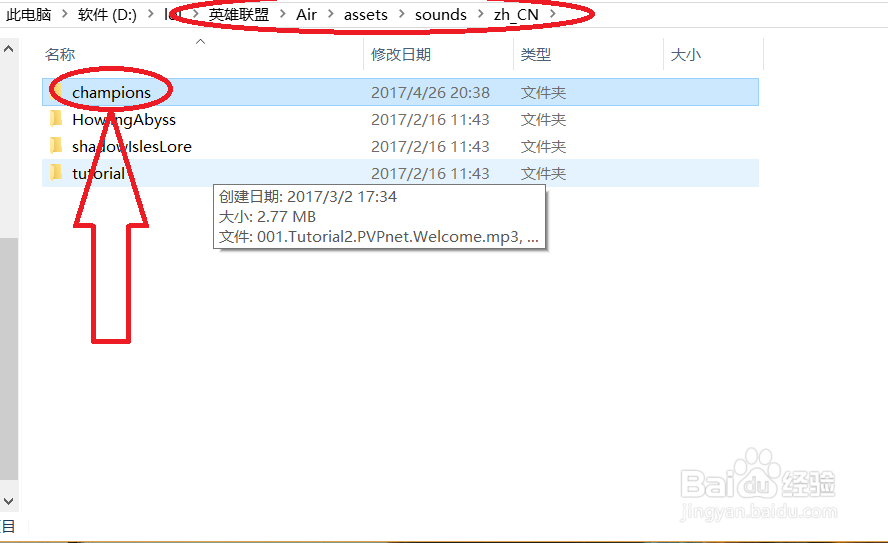Click the navigation pane scrollbar thumb
Viewport: 888px width, 543px height.
coord(8,358)
